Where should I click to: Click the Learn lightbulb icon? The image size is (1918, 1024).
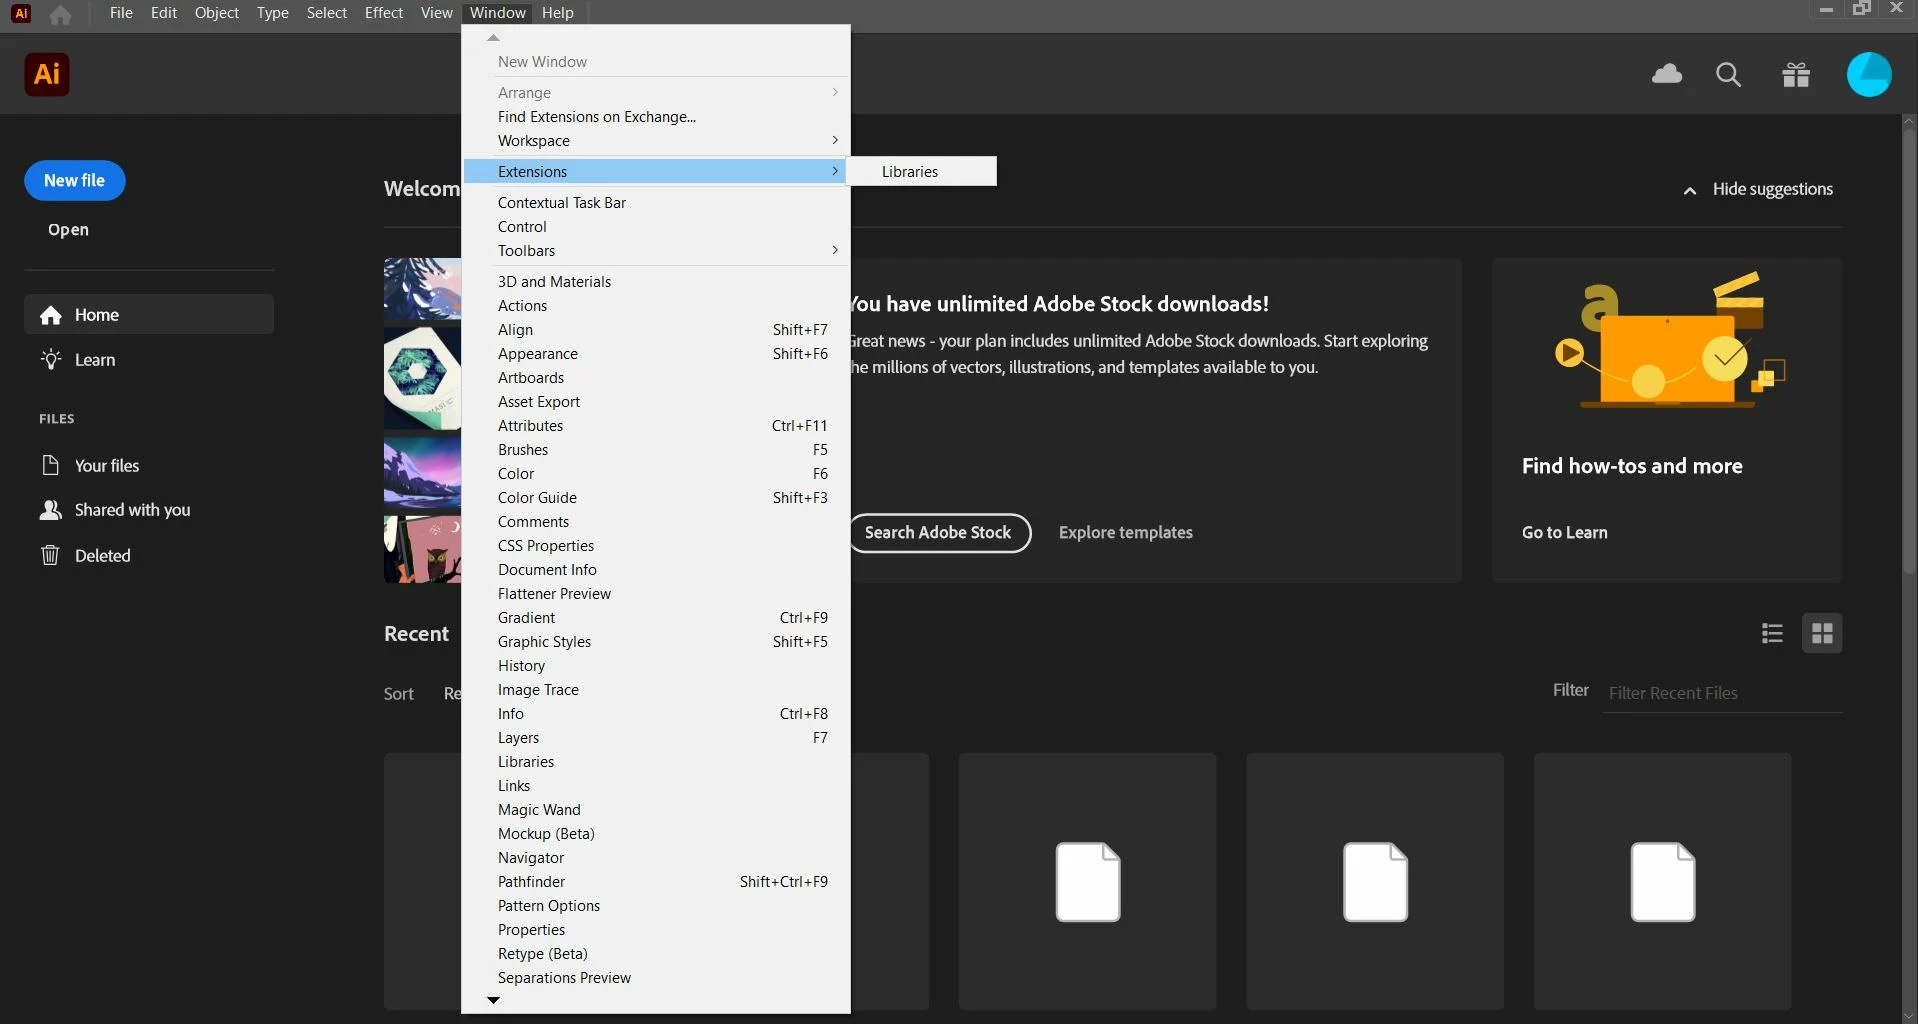click(x=51, y=359)
